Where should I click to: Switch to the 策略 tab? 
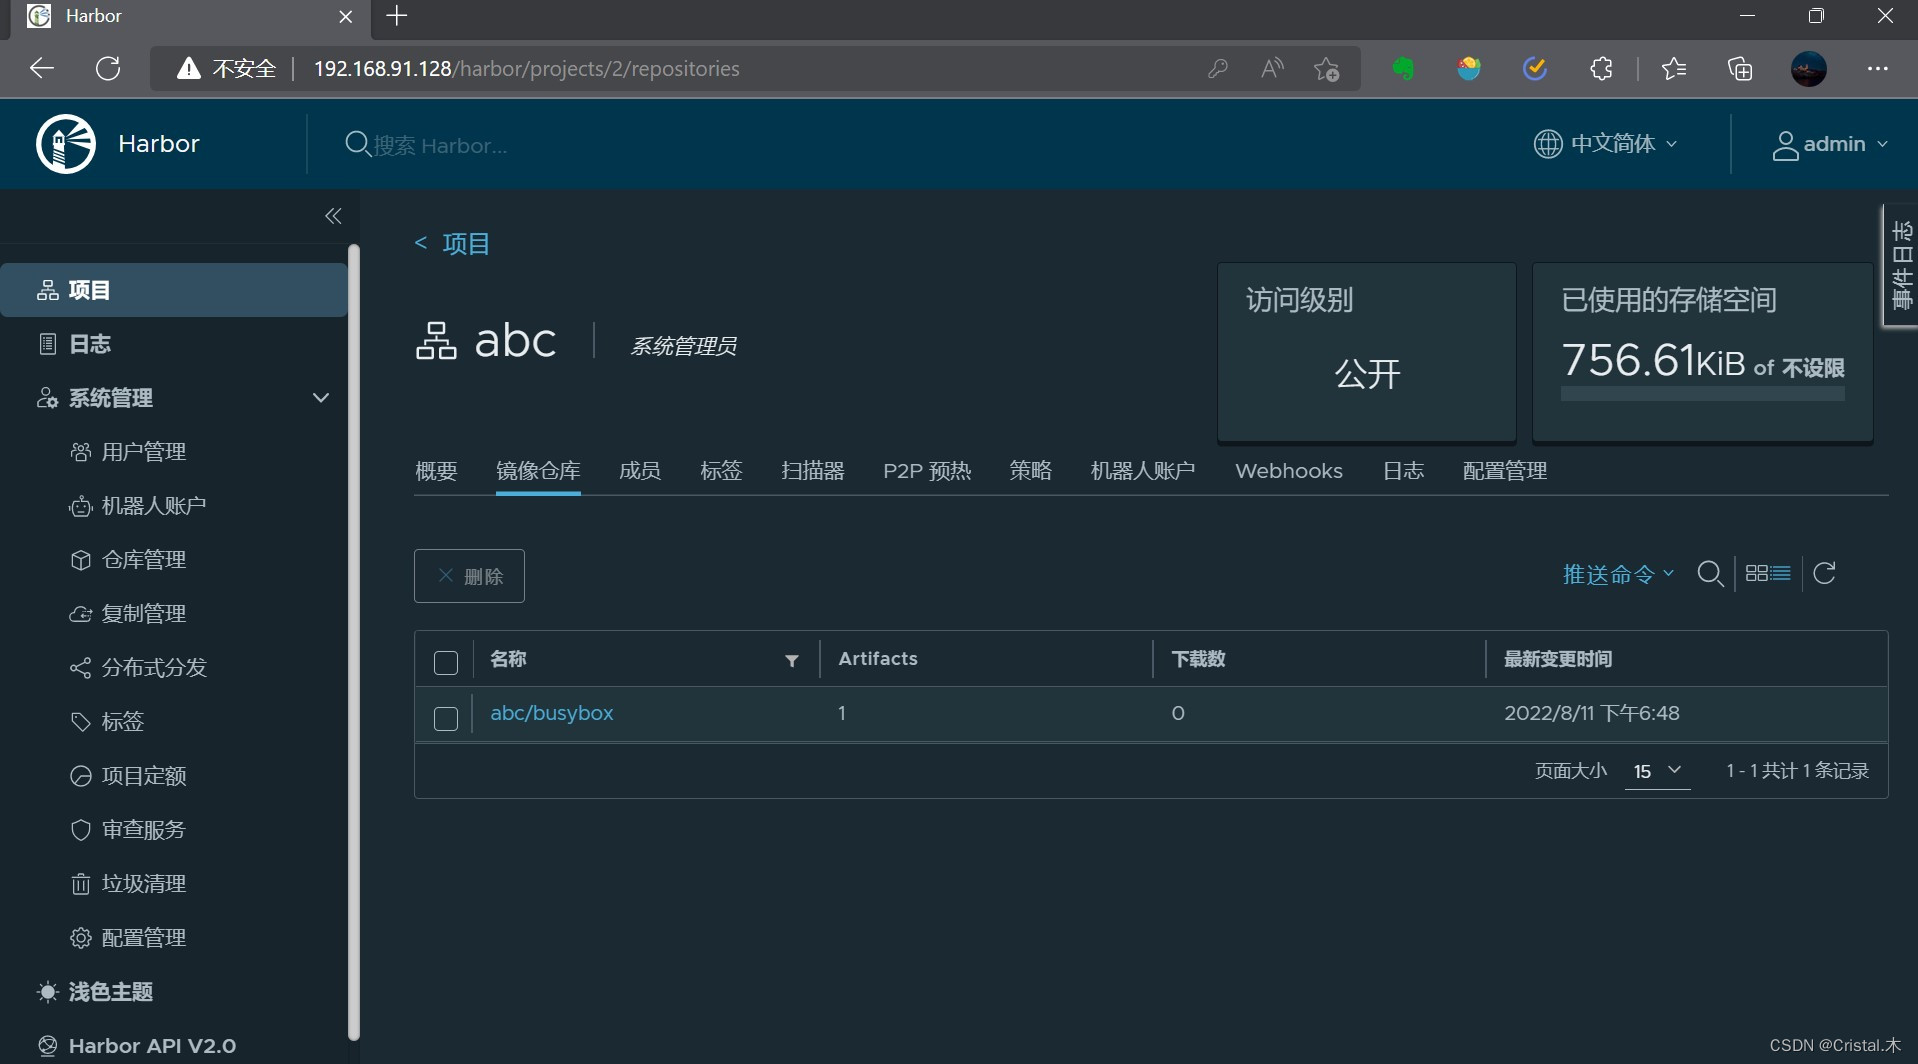[x=1030, y=471]
